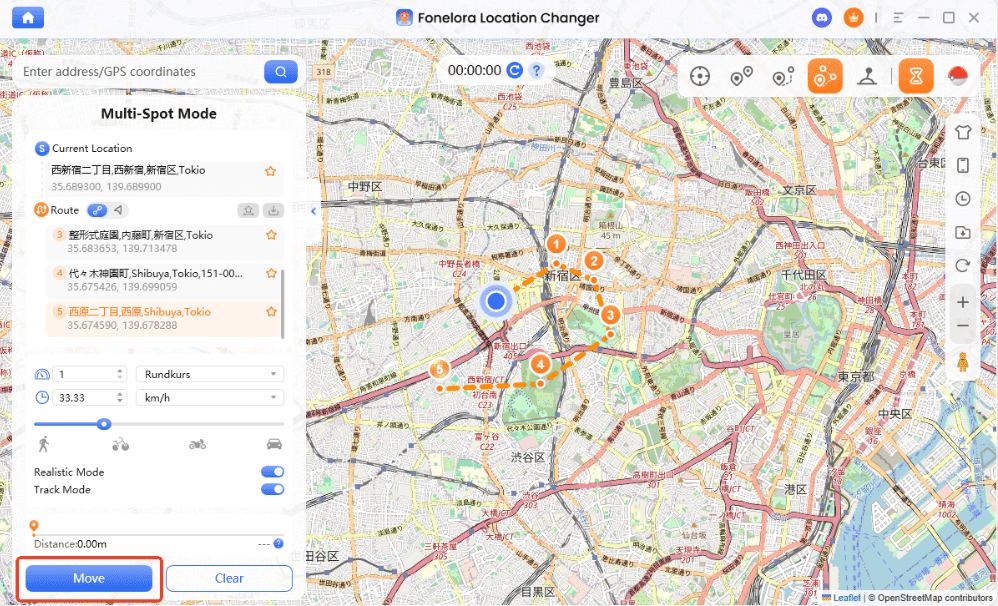
Task: Select the navigation arrow route mode
Action: coord(118,209)
